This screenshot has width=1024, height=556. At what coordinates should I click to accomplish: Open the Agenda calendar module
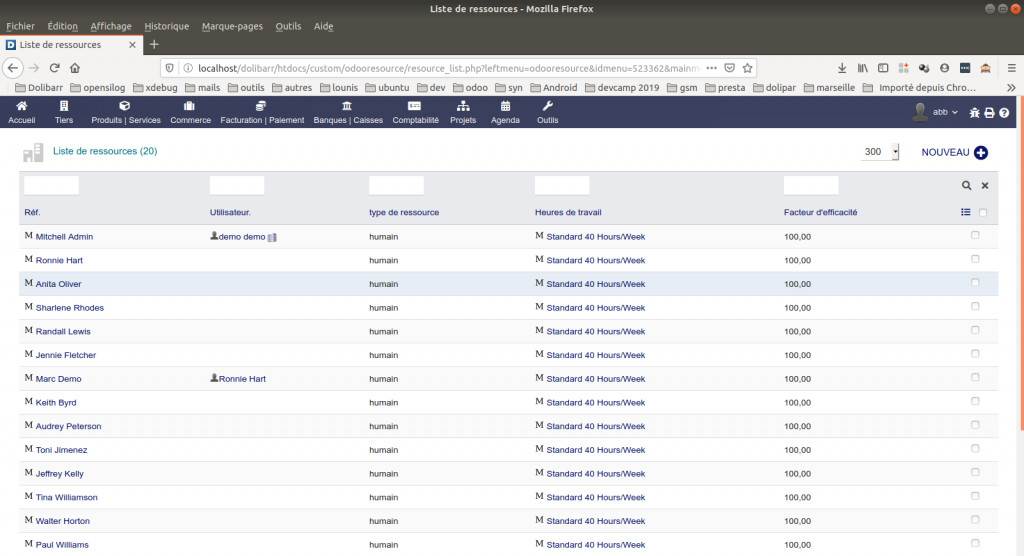coord(505,111)
